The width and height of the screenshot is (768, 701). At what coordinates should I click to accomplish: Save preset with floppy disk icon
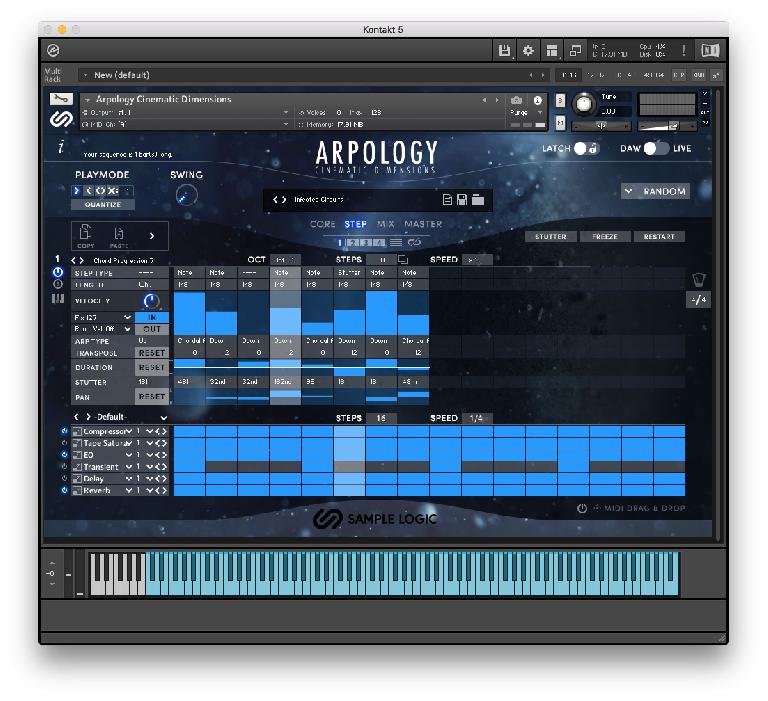(x=461, y=199)
